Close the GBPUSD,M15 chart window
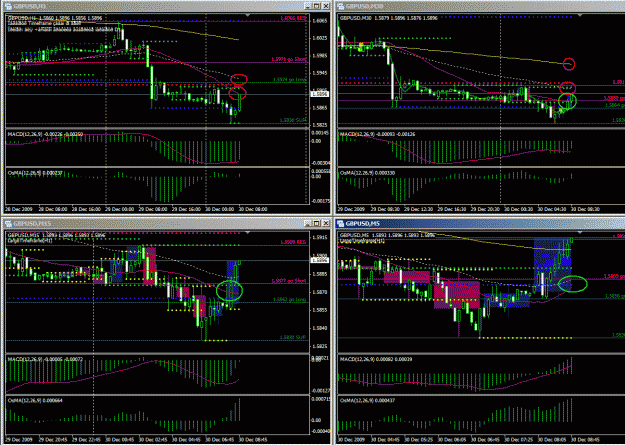The image size is (625, 445). [x=326, y=223]
